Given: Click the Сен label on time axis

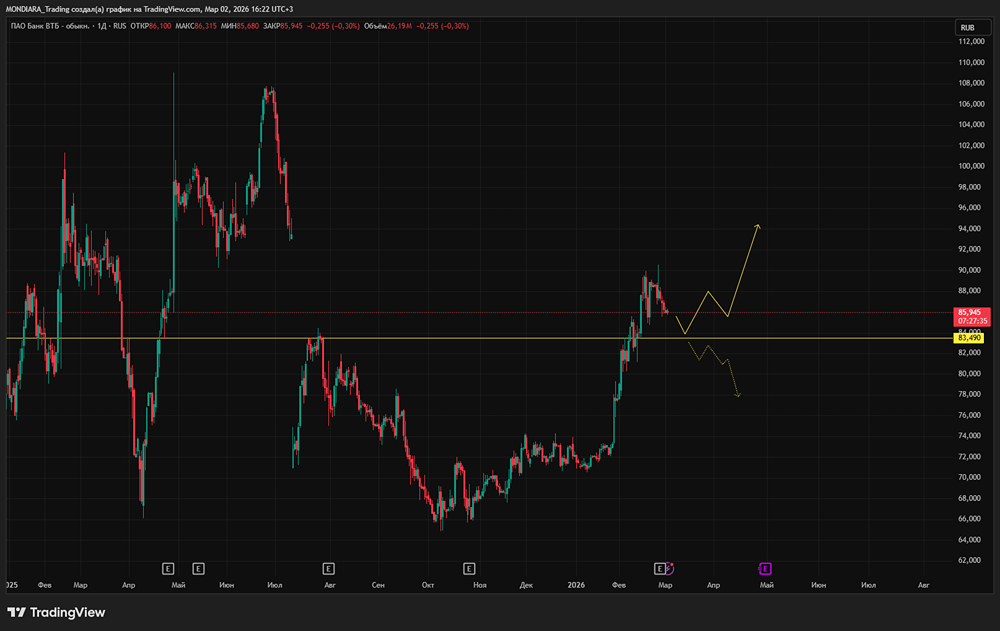Looking at the screenshot, I should (x=378, y=584).
